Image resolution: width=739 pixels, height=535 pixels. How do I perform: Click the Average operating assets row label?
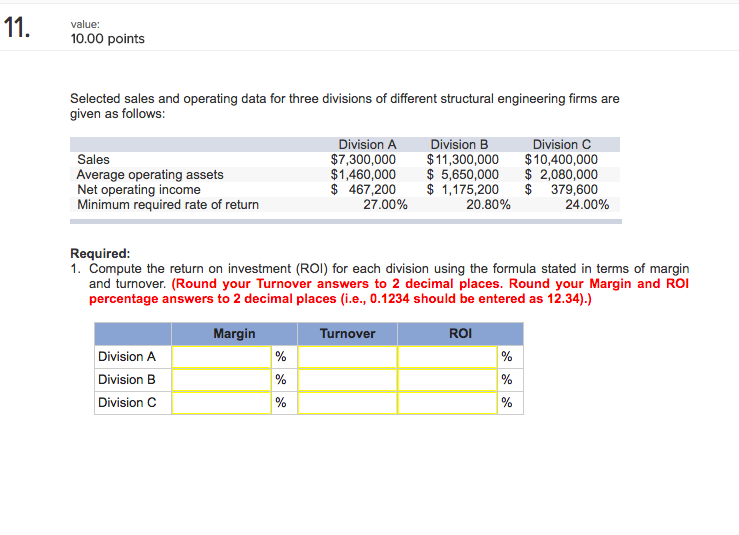coord(150,174)
